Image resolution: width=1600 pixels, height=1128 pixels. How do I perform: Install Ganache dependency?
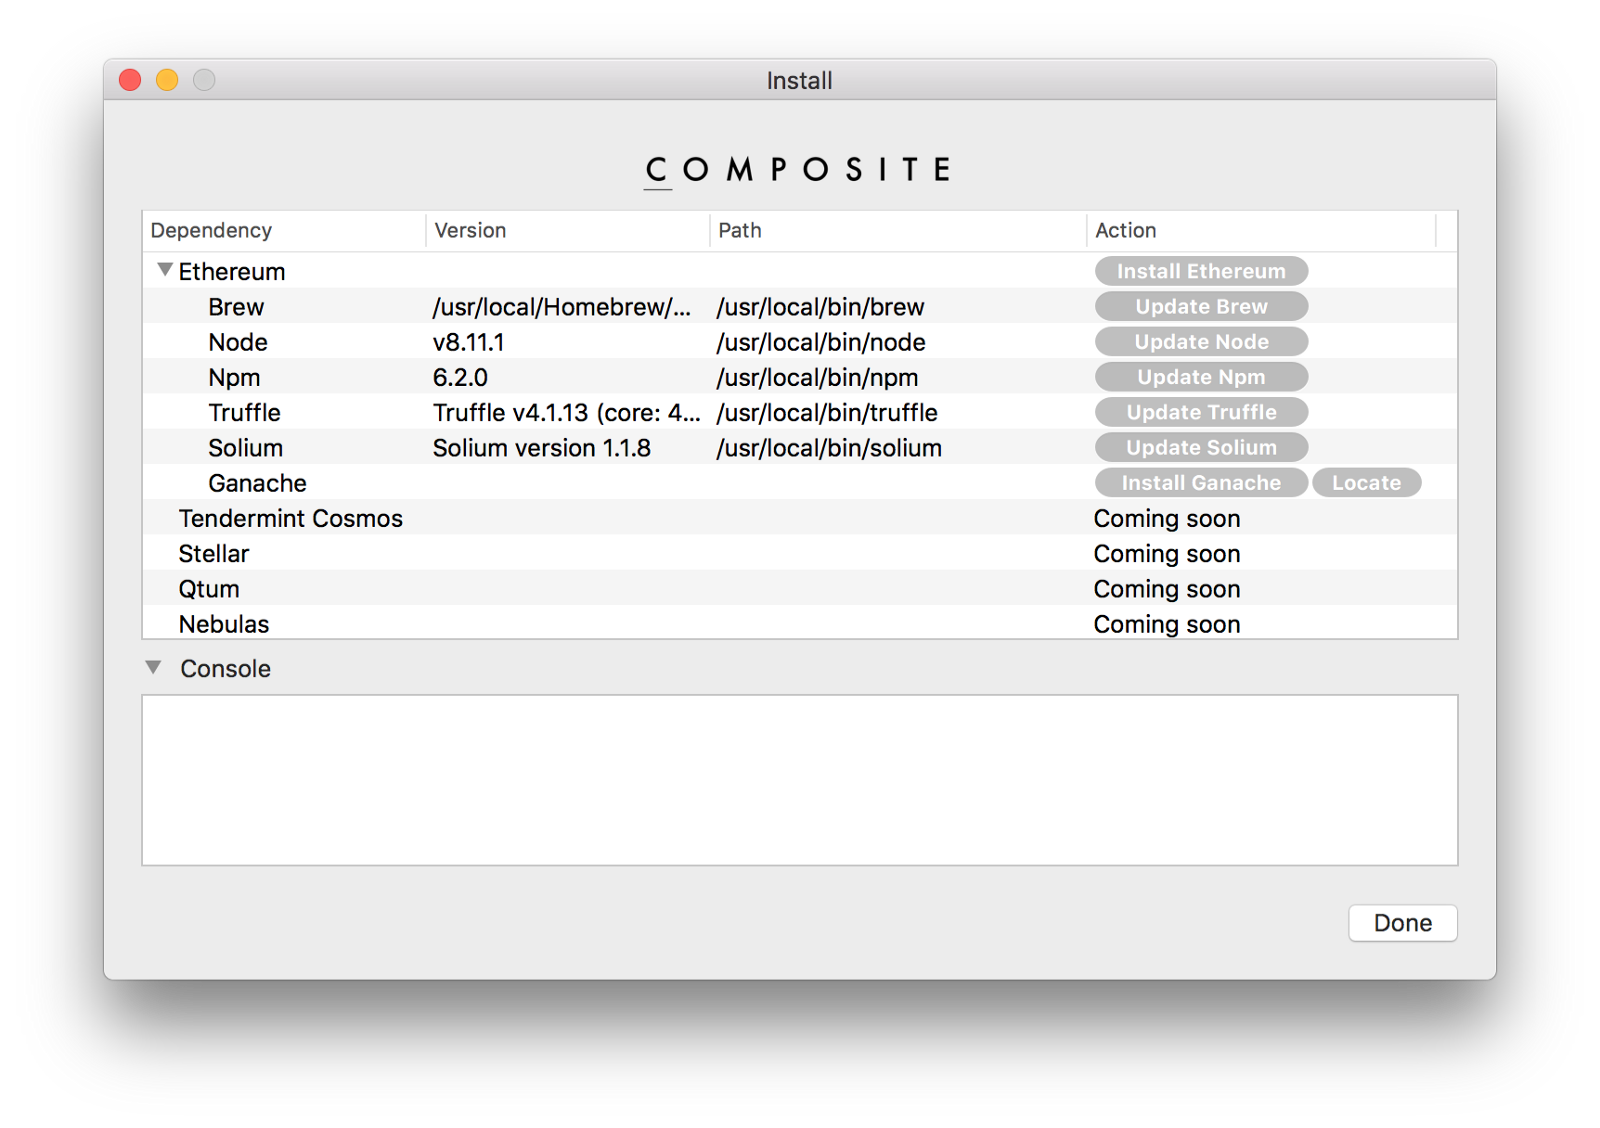pyautogui.click(x=1201, y=482)
